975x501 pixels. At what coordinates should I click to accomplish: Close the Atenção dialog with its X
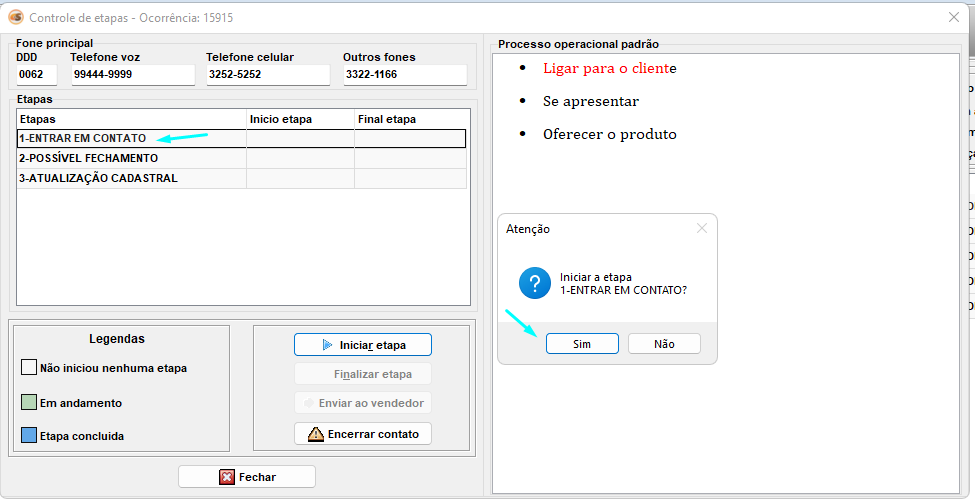702,228
